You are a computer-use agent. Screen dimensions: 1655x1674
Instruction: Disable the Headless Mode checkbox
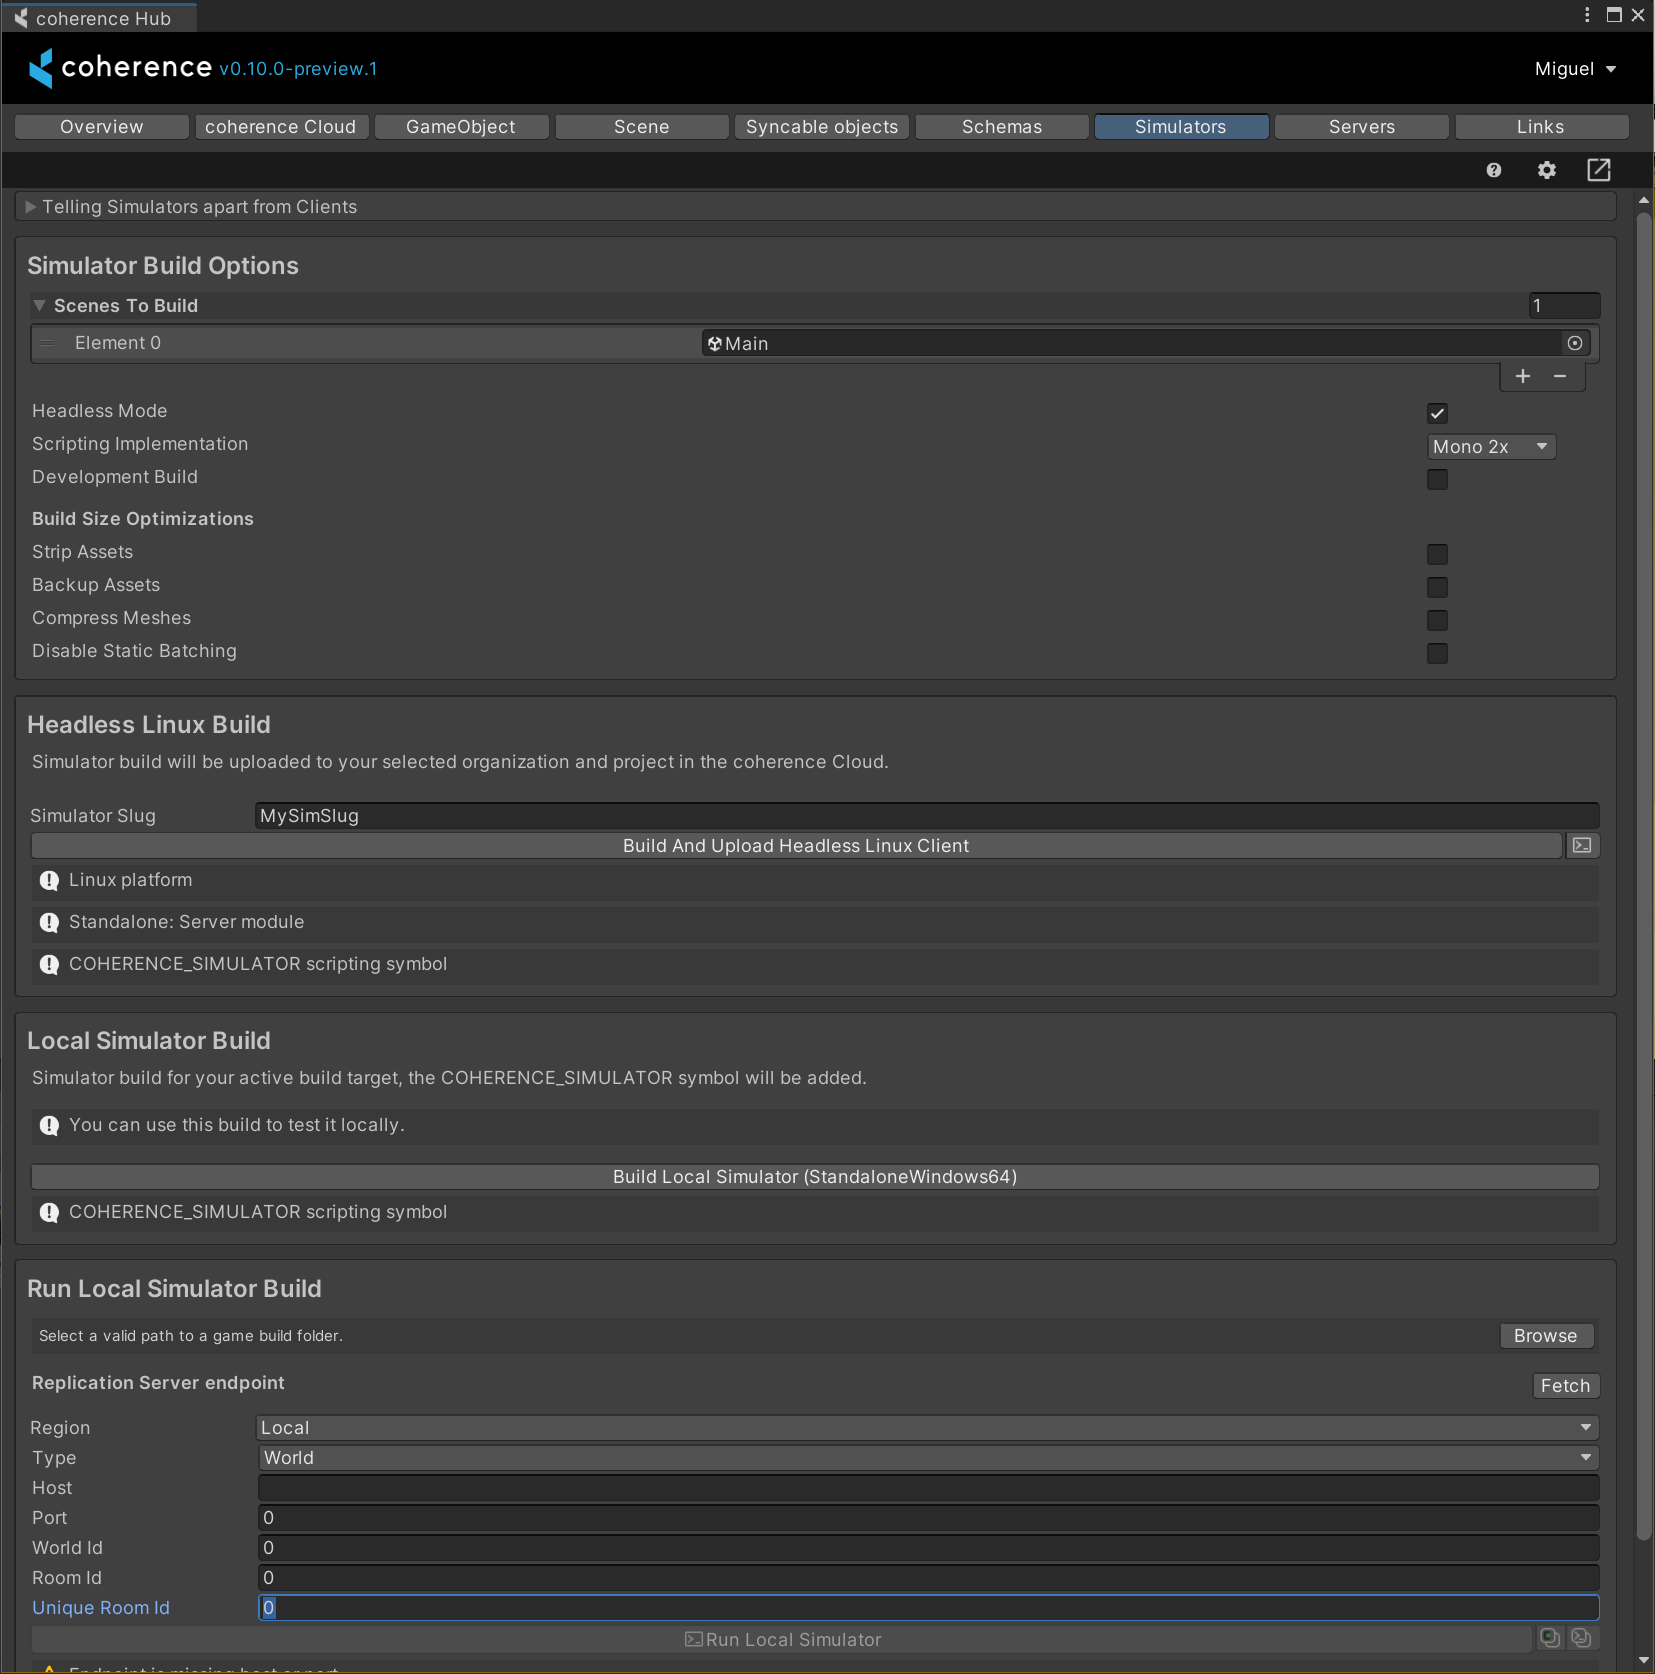(1437, 413)
